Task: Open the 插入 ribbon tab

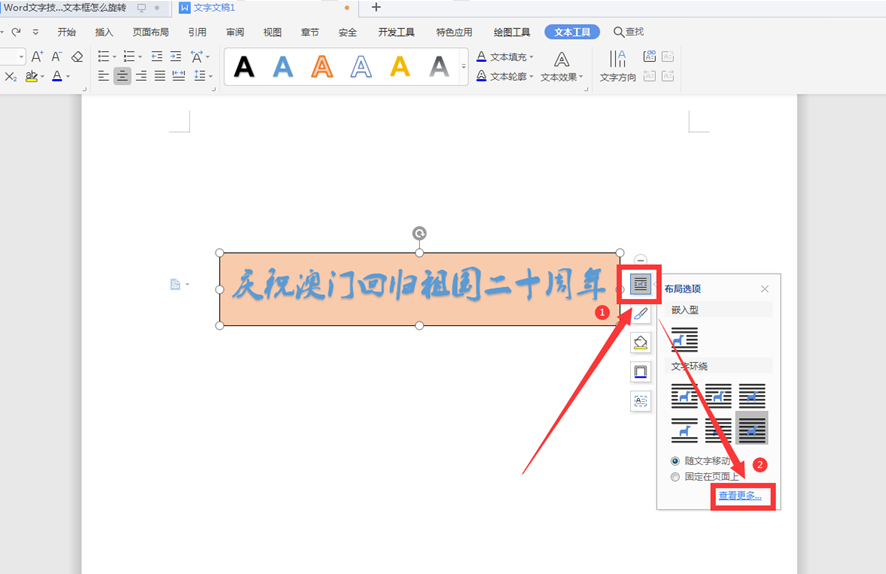Action: tap(104, 32)
